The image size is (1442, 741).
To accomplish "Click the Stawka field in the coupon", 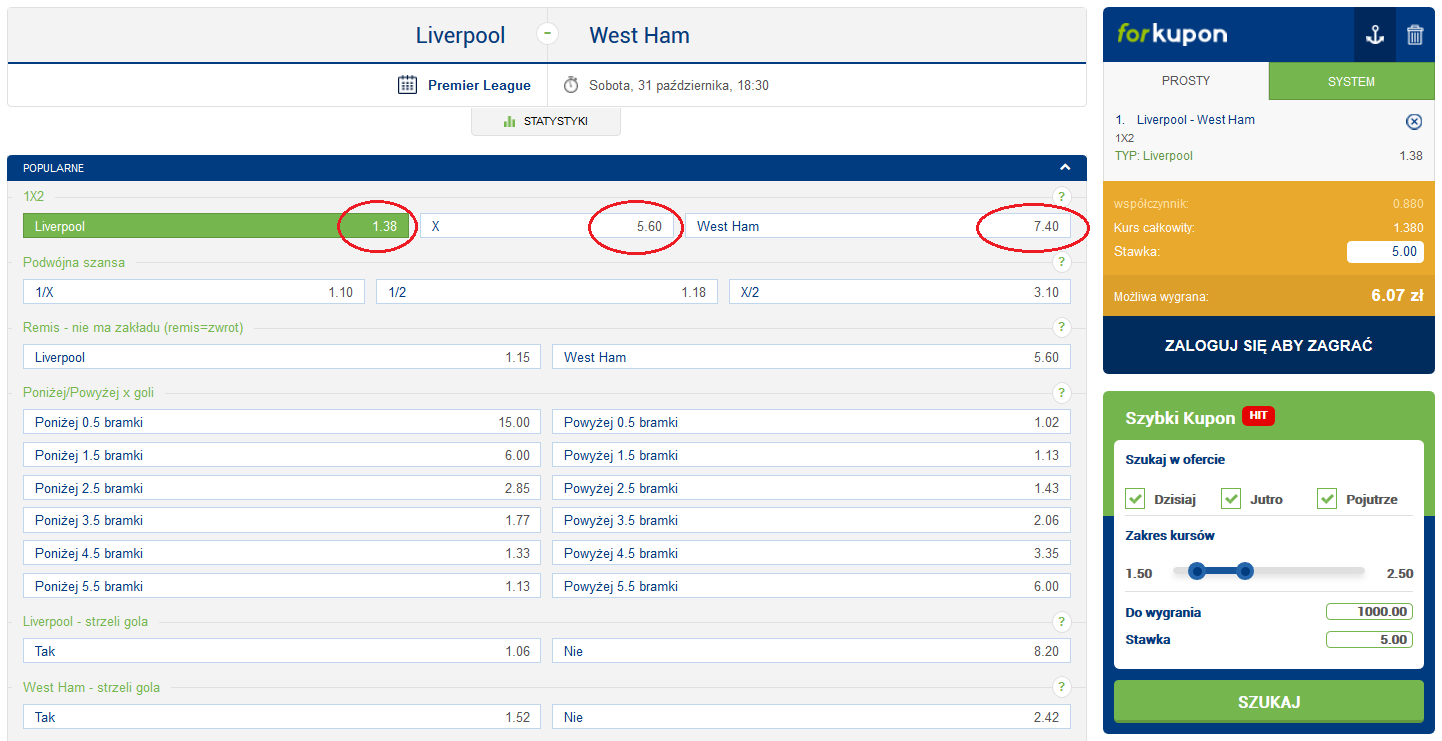I will coord(1385,252).
